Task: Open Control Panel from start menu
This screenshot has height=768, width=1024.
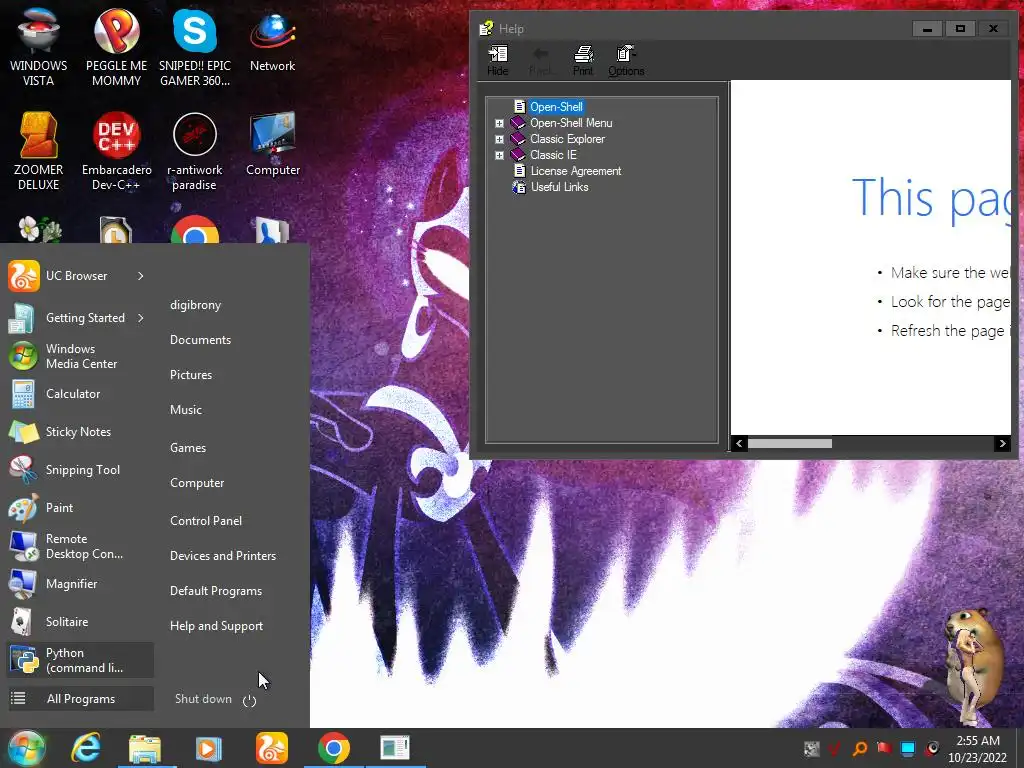Action: (206, 521)
